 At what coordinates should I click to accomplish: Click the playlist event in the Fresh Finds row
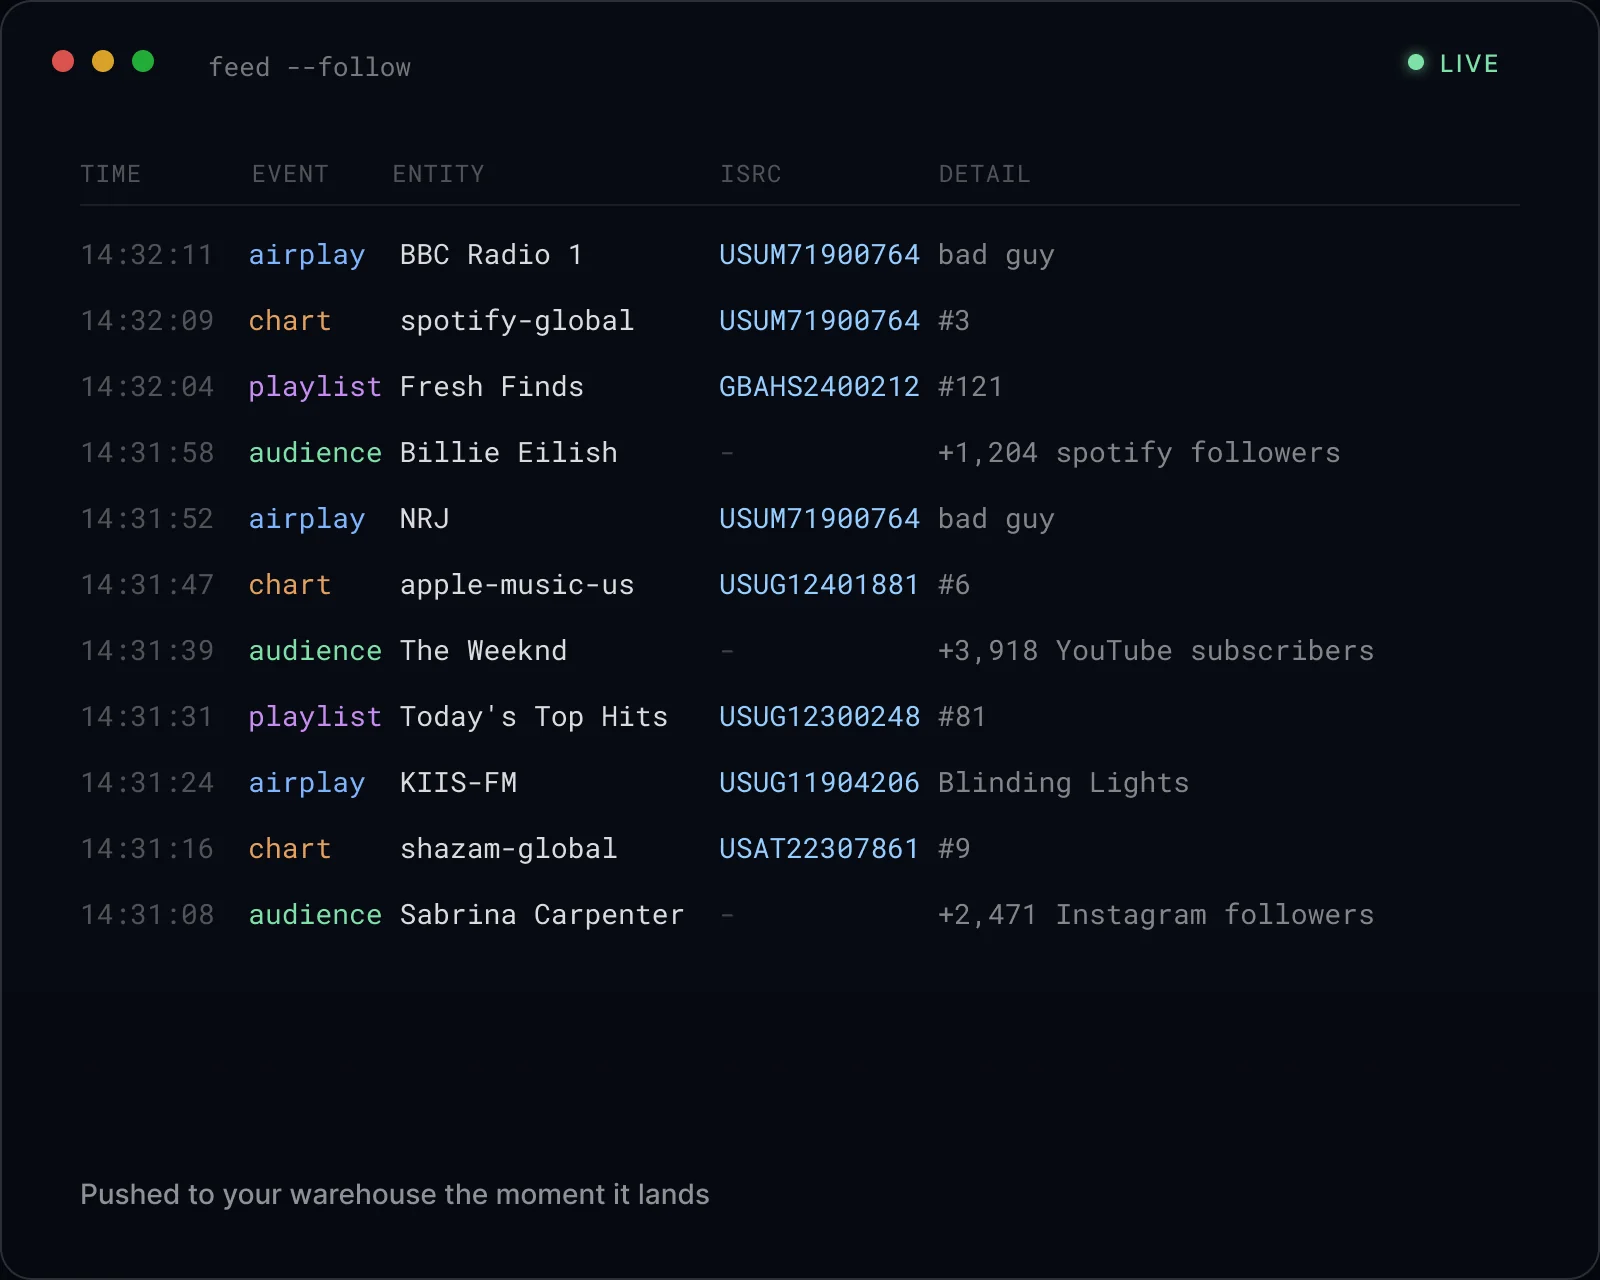[x=315, y=387]
